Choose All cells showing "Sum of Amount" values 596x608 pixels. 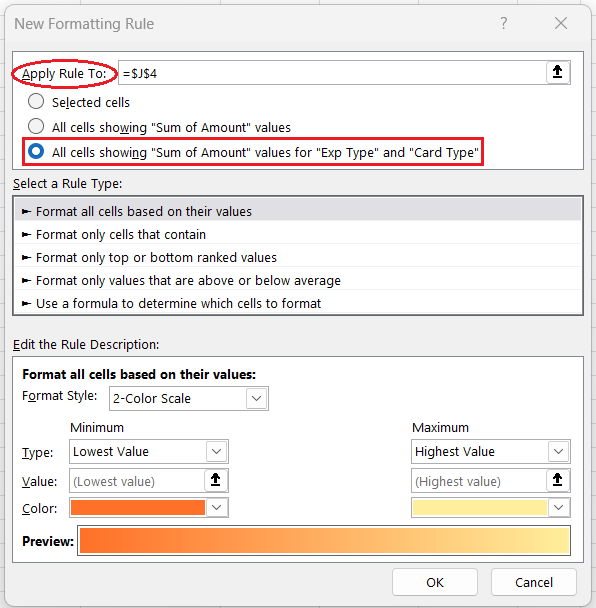pyautogui.click(x=36, y=126)
